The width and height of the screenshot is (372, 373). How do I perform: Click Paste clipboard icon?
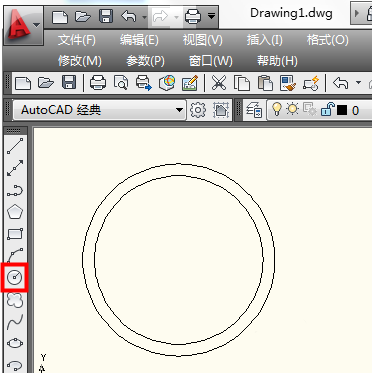pos(265,83)
